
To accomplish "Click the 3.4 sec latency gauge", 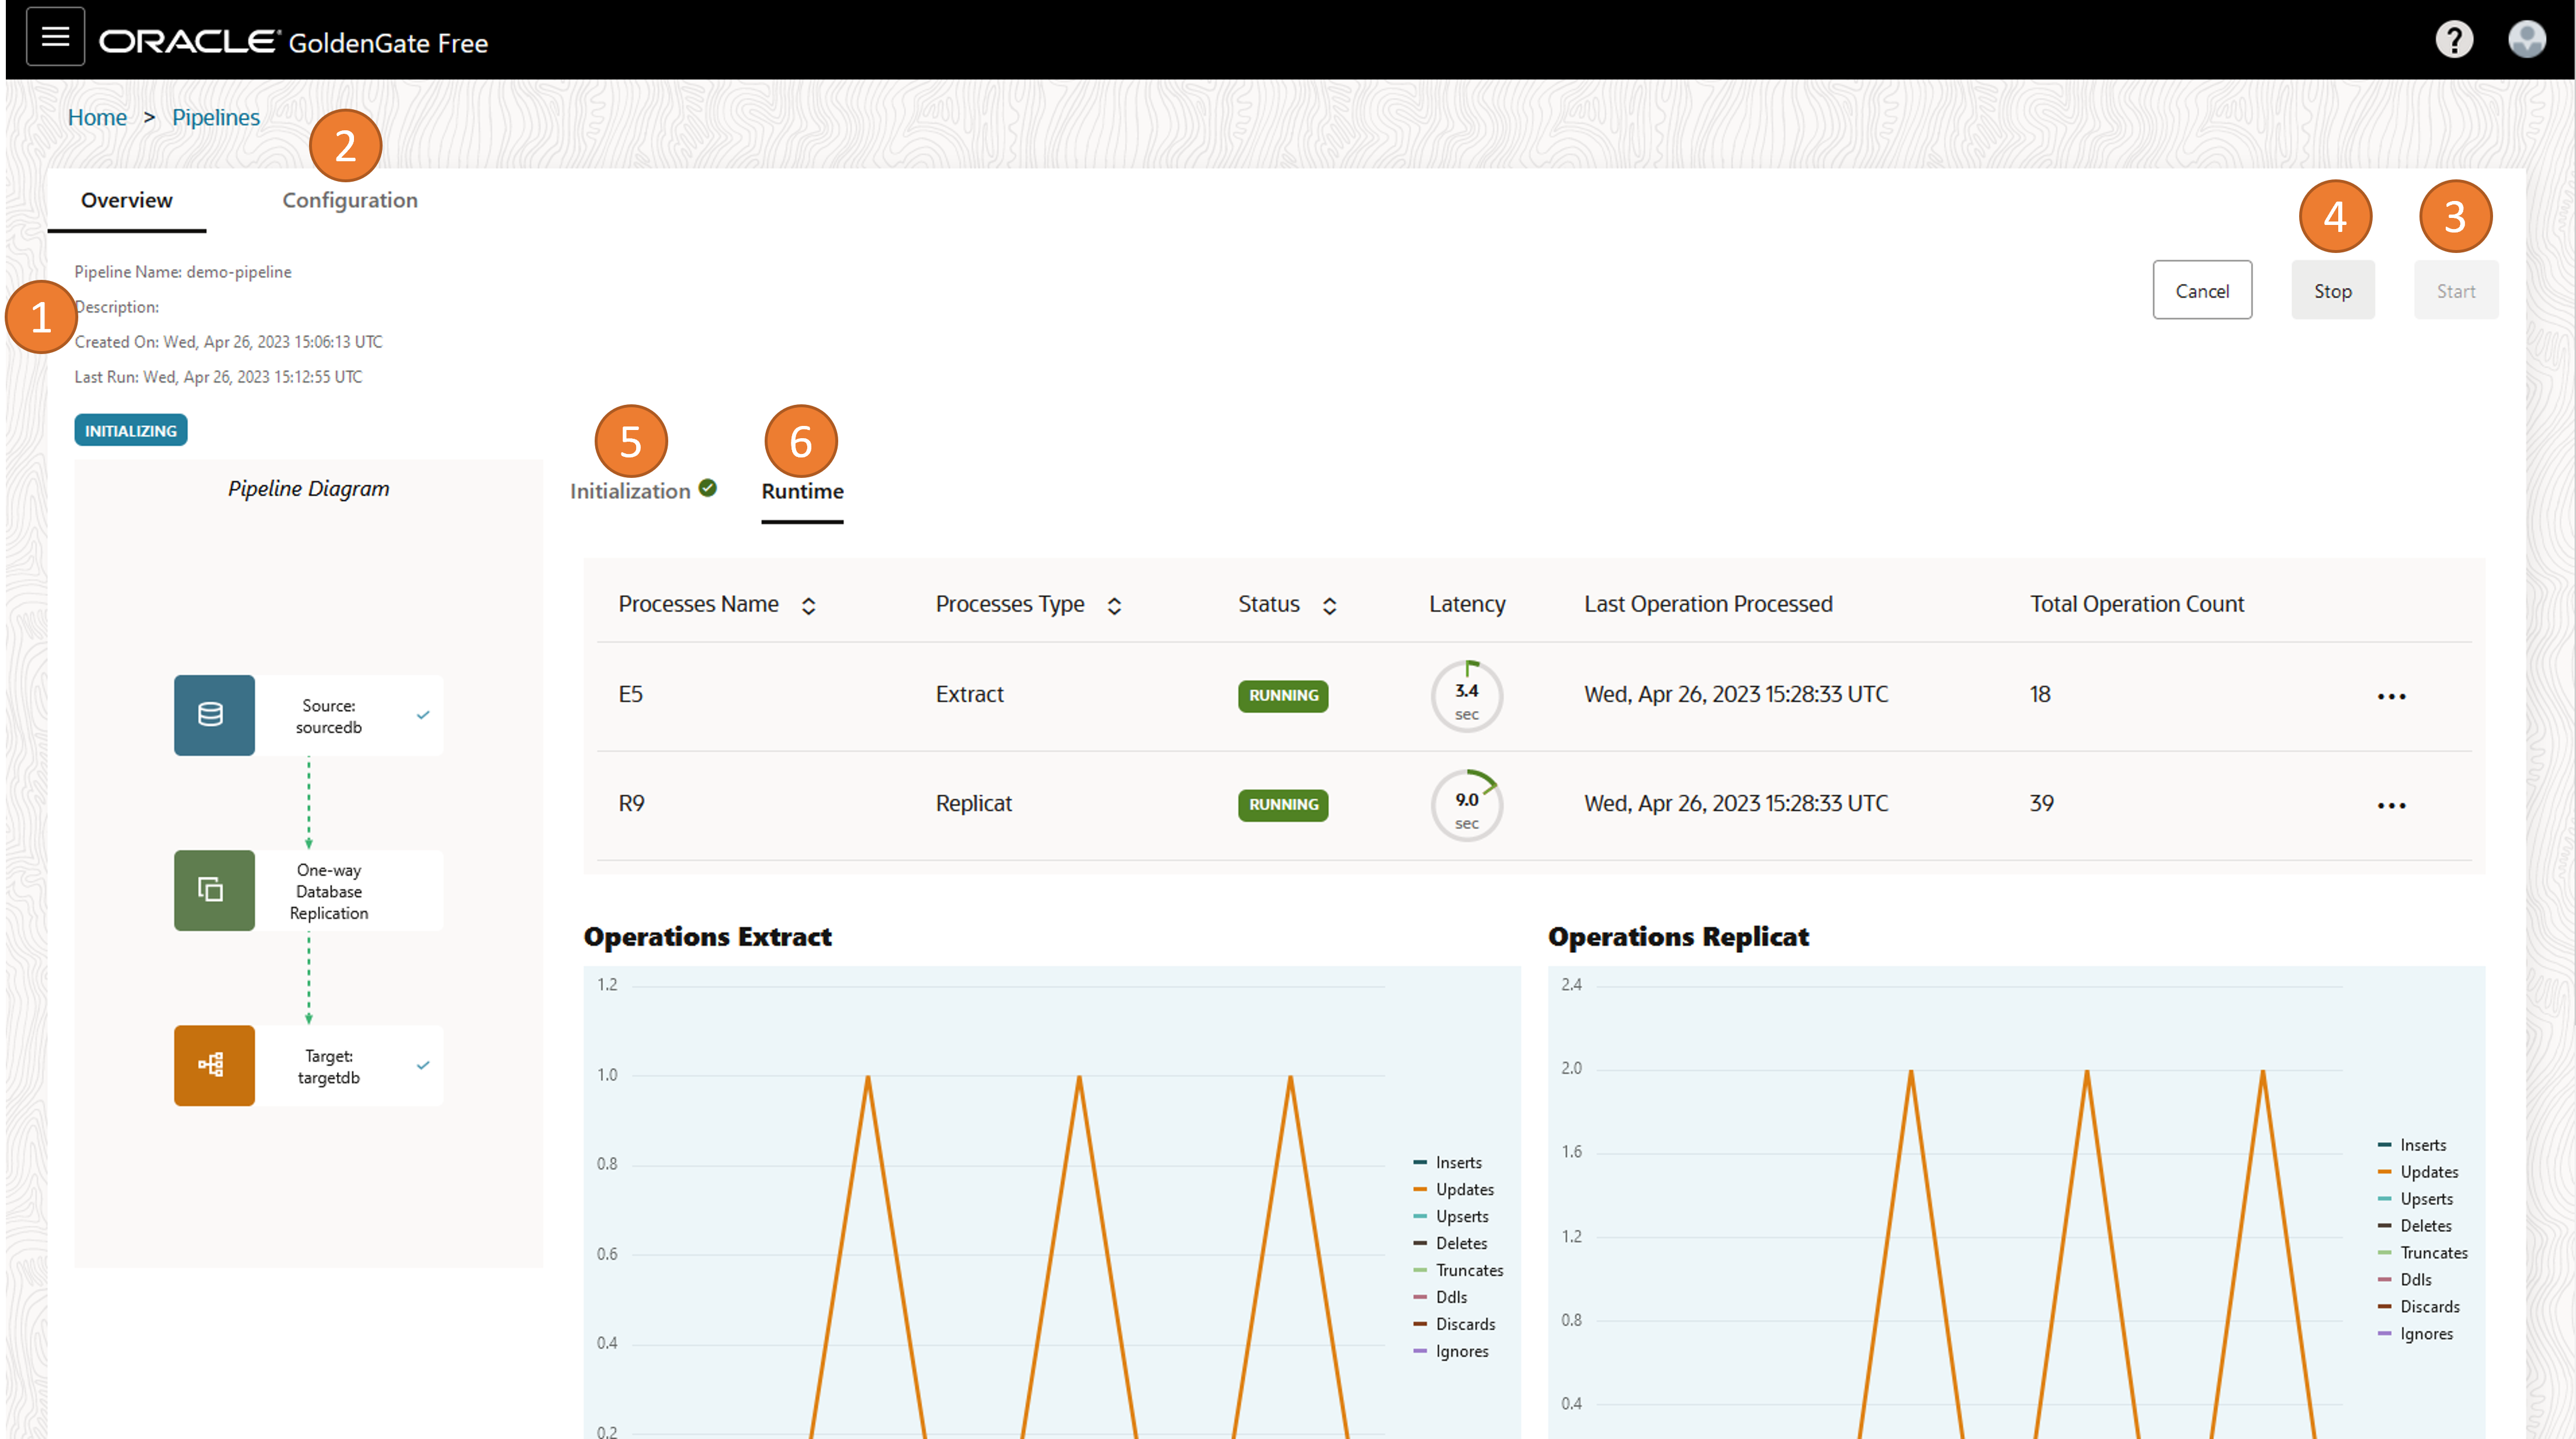I will pos(1467,696).
